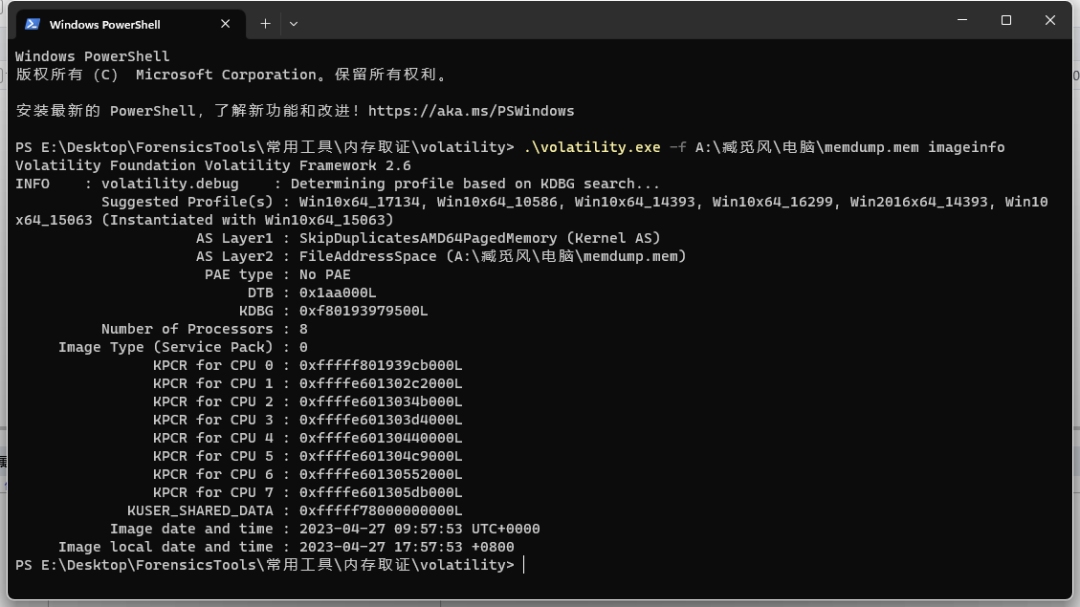Click Image date and time UTC value
Image resolution: width=1080 pixels, height=607 pixels.
pyautogui.click(x=419, y=529)
